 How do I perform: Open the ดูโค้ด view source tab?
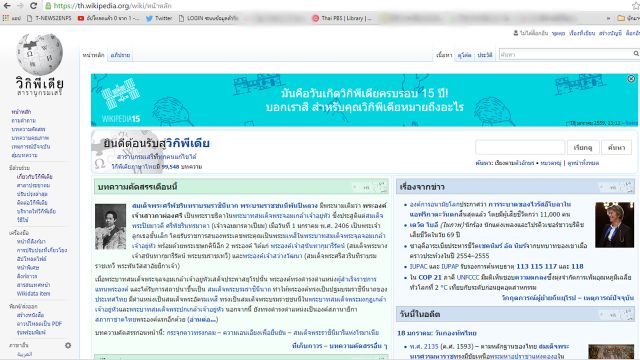click(464, 55)
